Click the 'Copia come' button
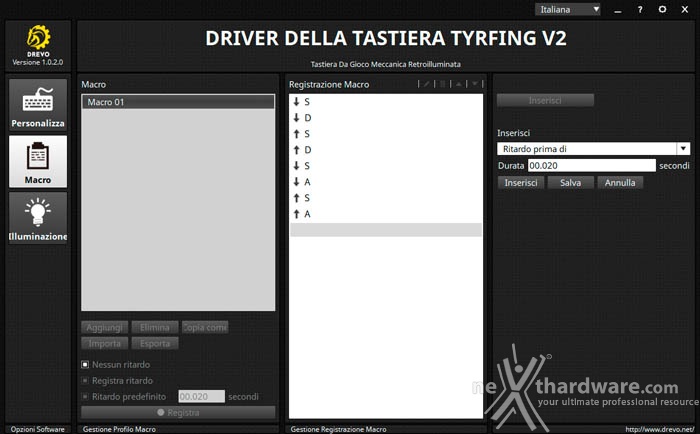The height and width of the screenshot is (434, 700). click(x=205, y=327)
